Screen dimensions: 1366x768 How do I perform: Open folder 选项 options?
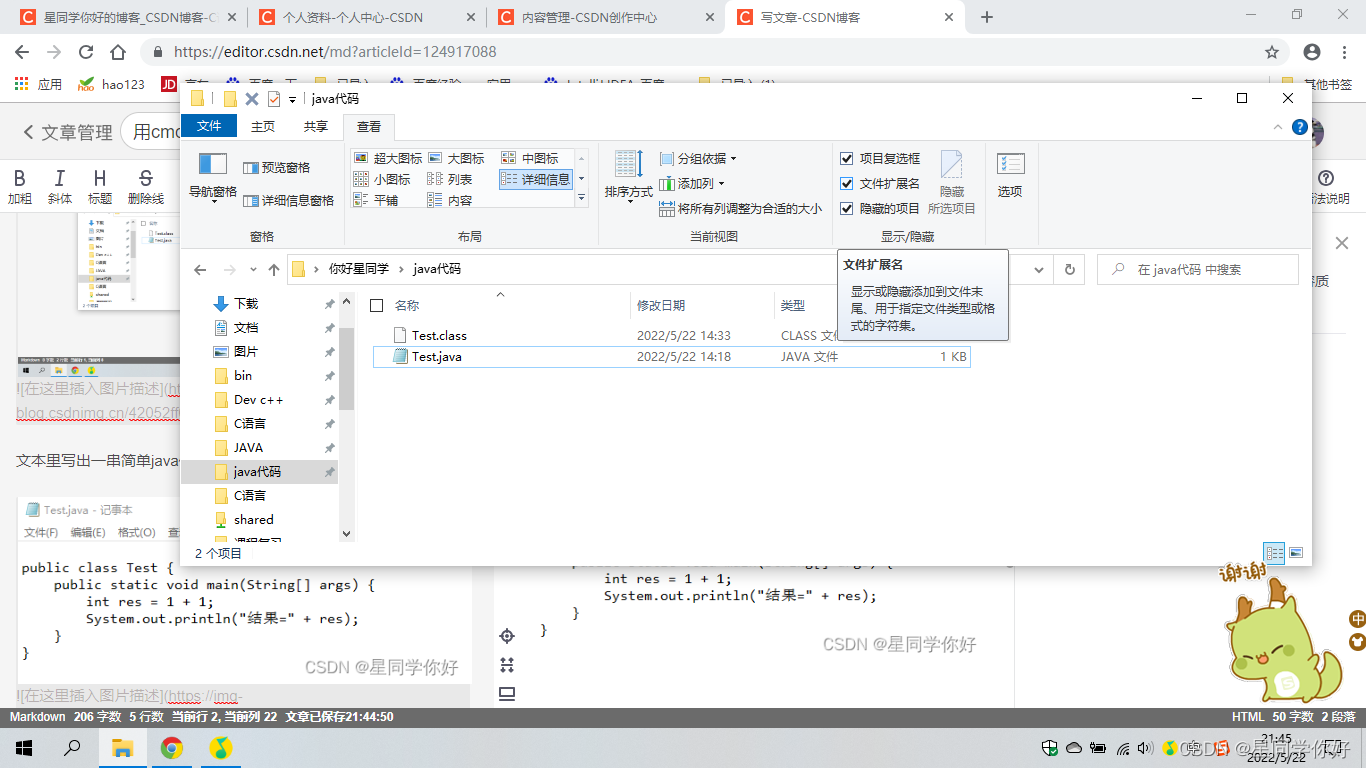[1010, 176]
